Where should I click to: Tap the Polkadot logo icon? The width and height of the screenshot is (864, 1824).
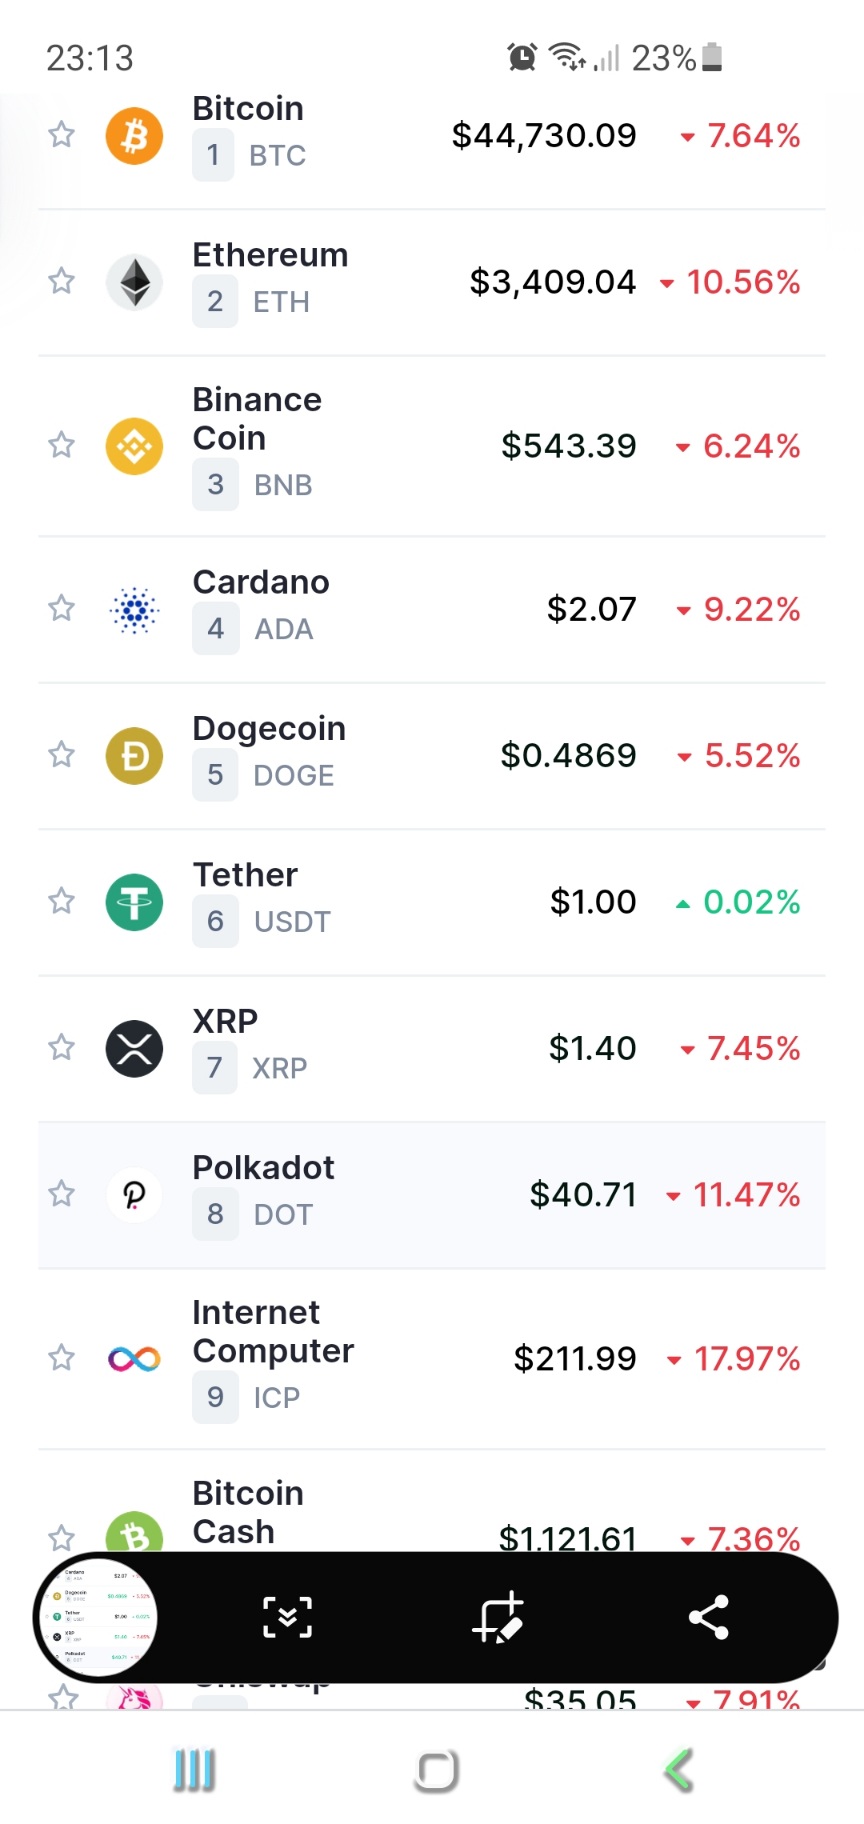click(x=134, y=1194)
